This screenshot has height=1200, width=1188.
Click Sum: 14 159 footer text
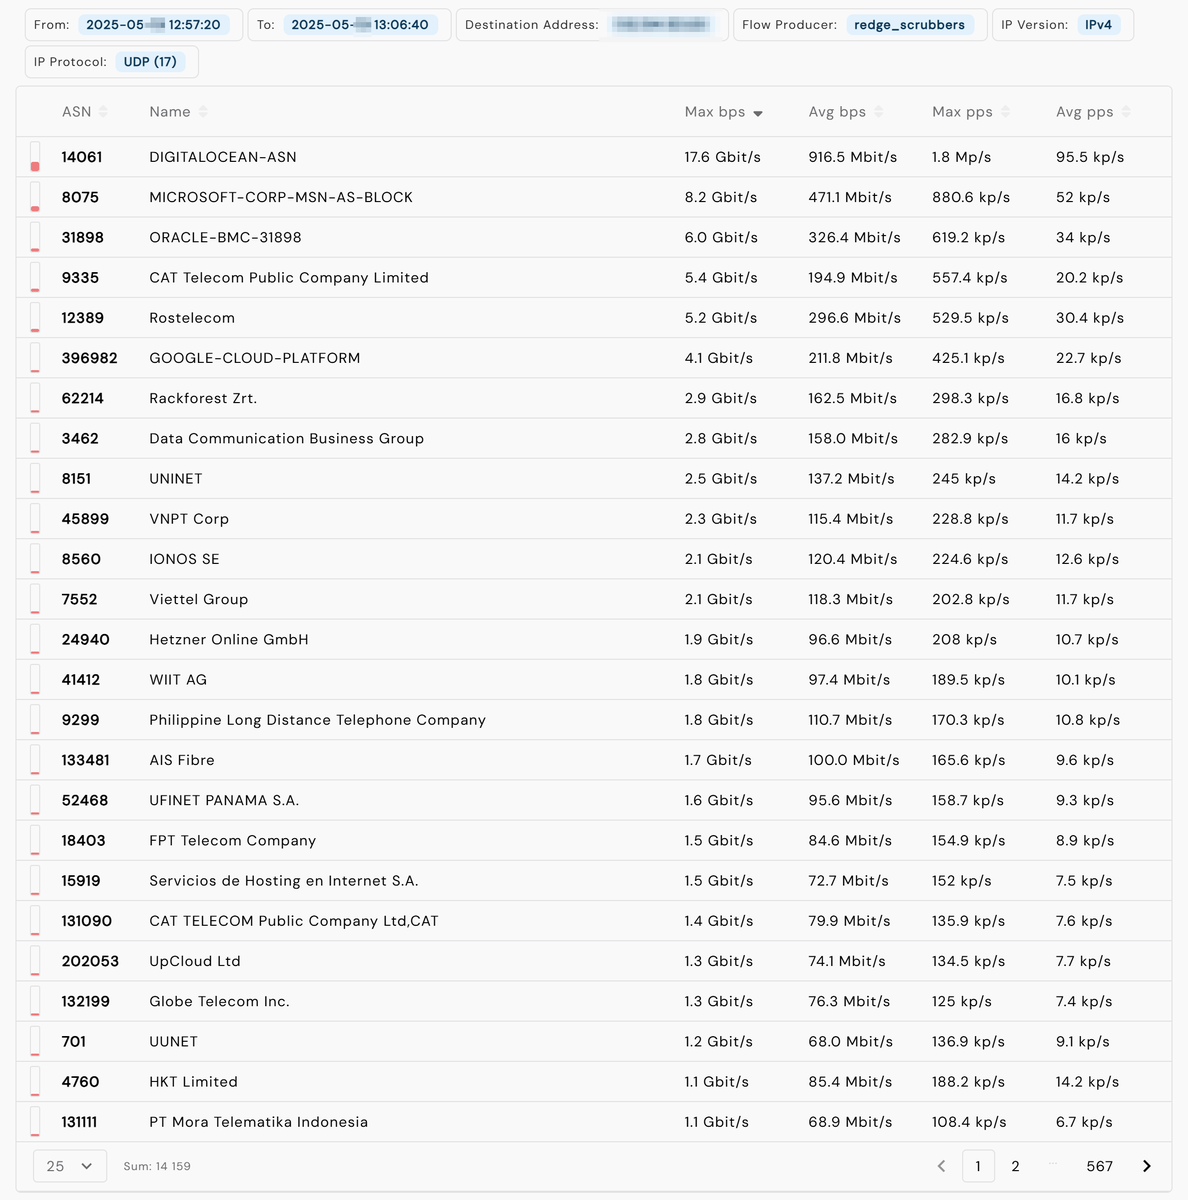pyautogui.click(x=157, y=1166)
